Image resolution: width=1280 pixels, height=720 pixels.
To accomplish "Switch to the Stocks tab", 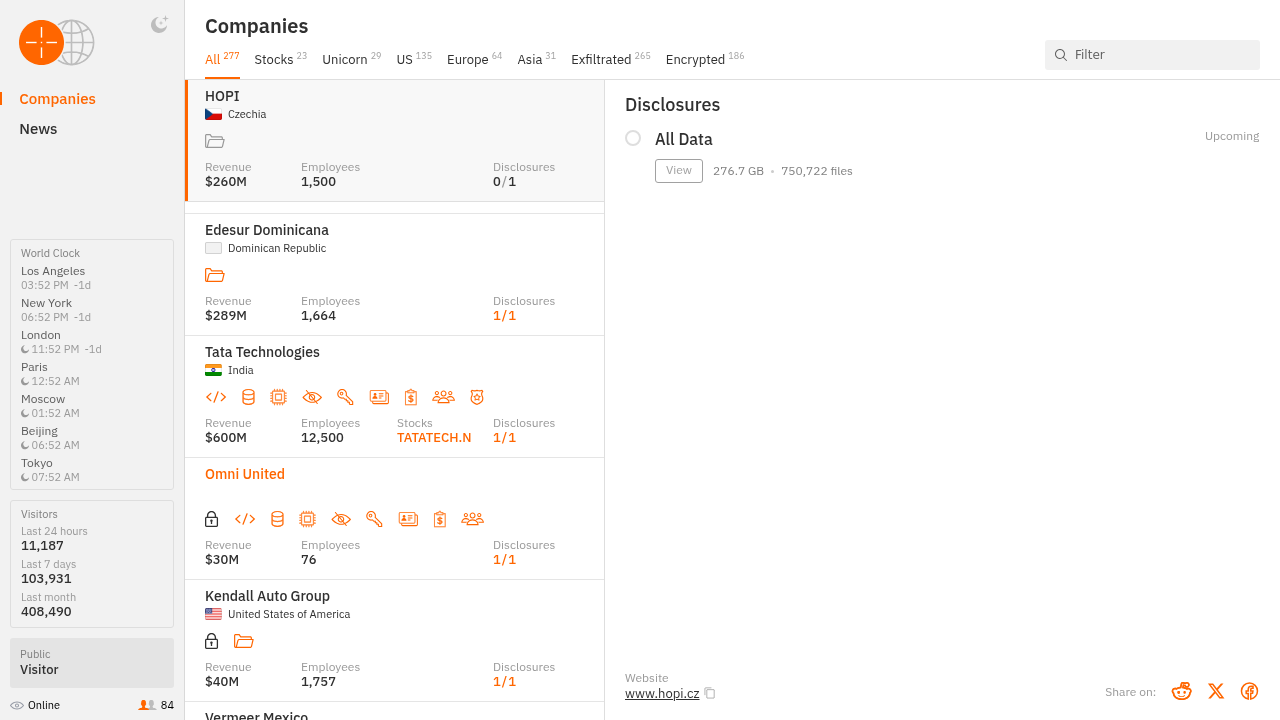I will 281,59.
